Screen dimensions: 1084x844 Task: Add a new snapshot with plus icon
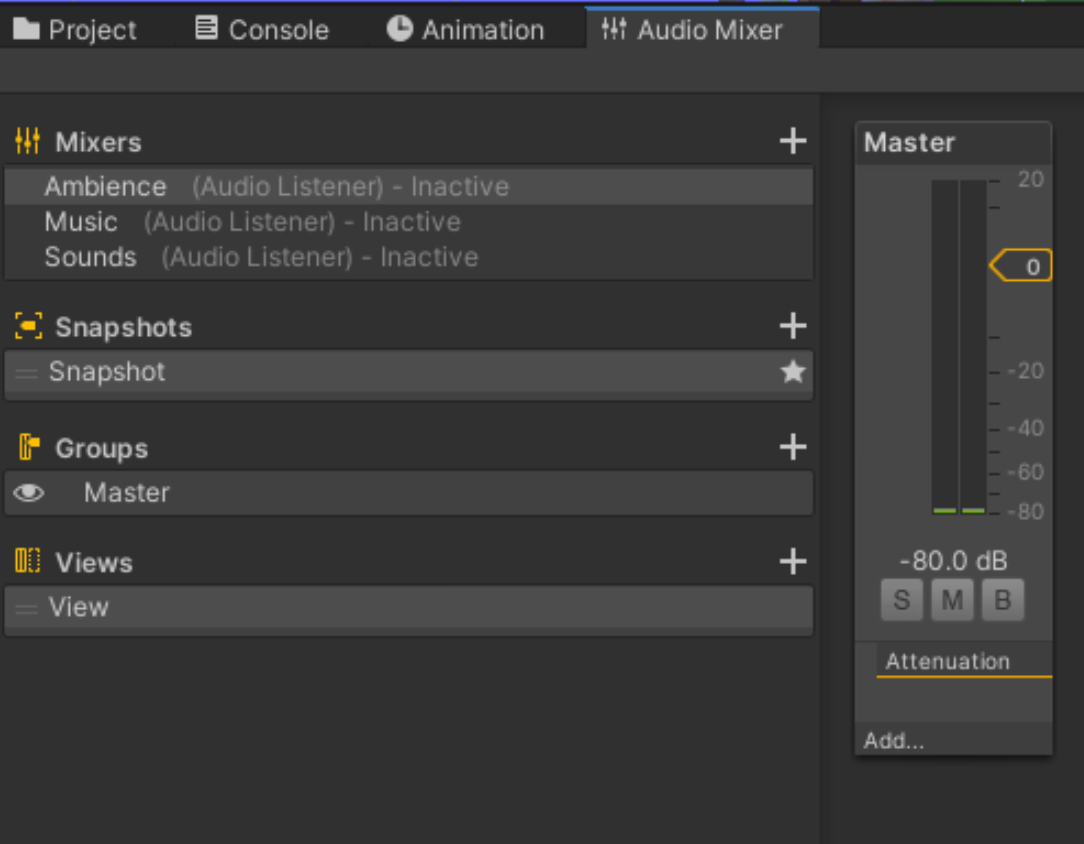[x=793, y=326]
